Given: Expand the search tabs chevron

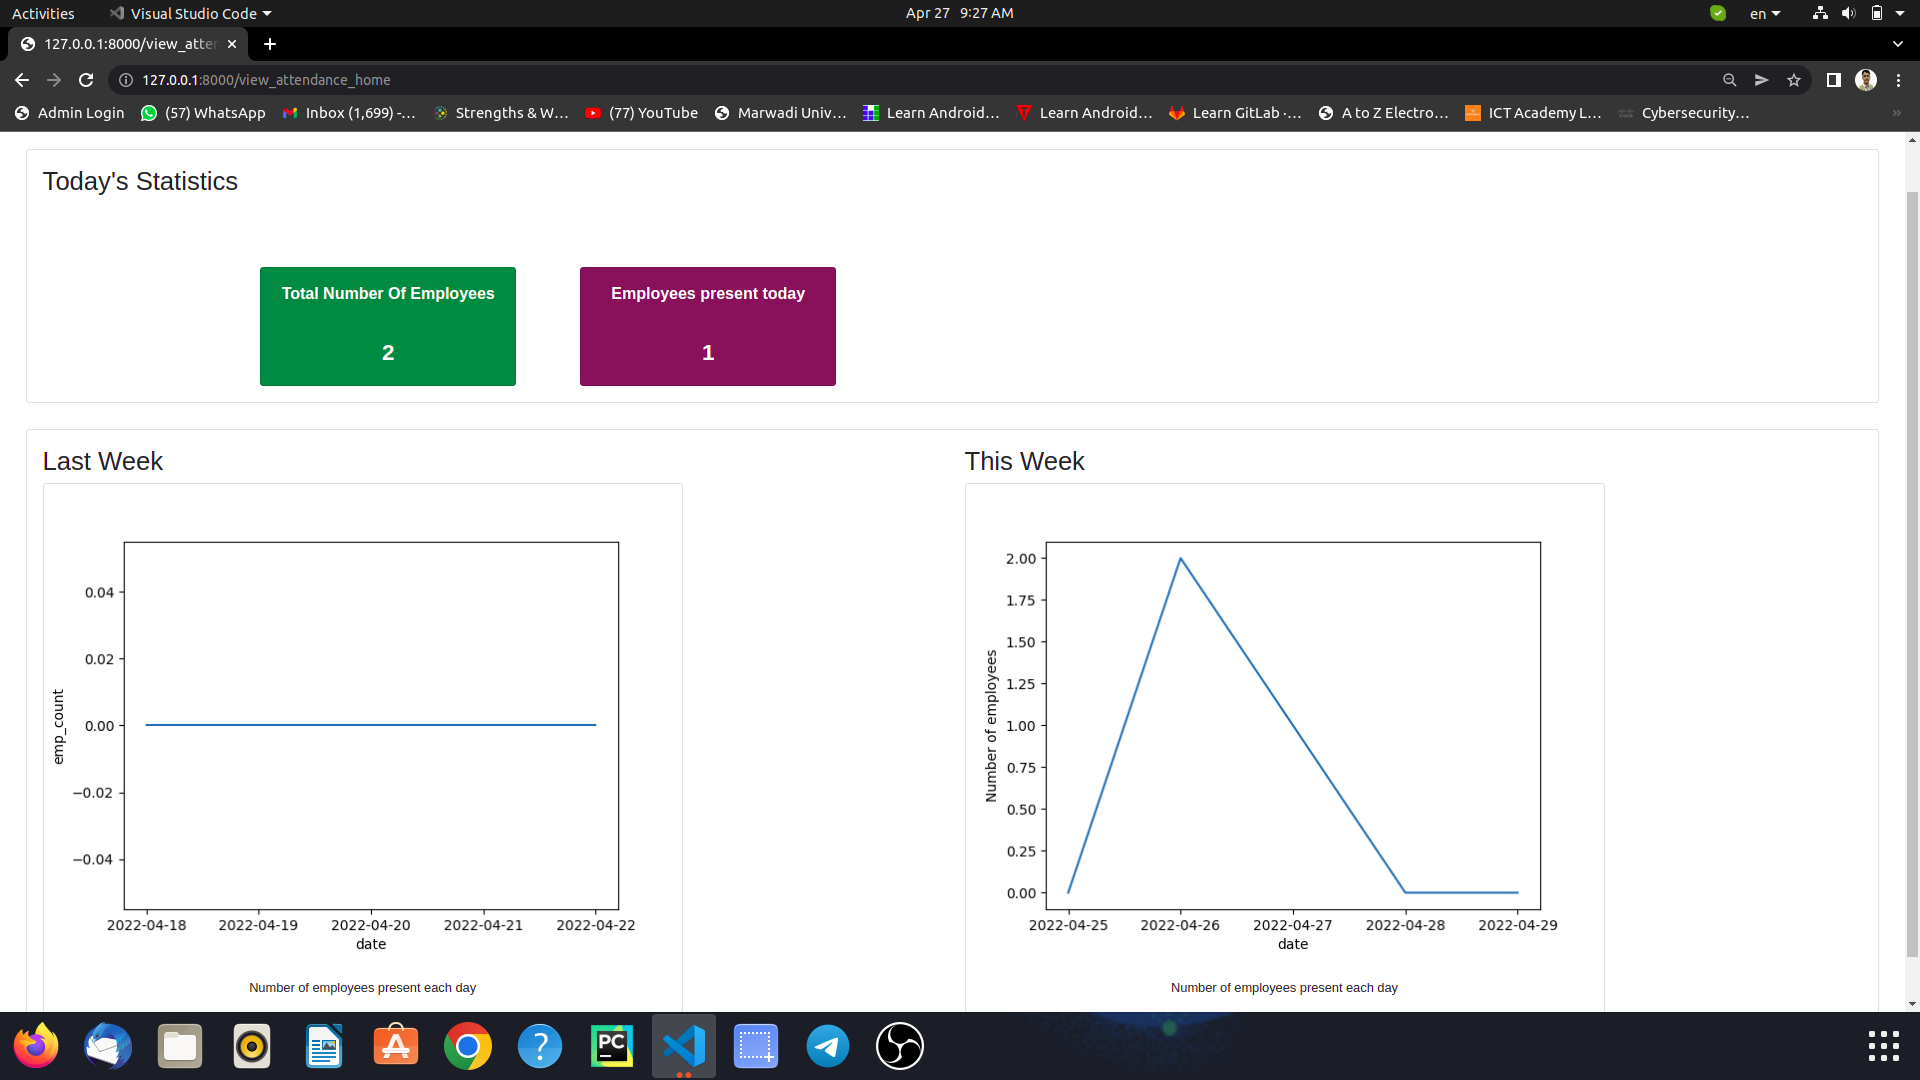Looking at the screenshot, I should tap(1897, 44).
